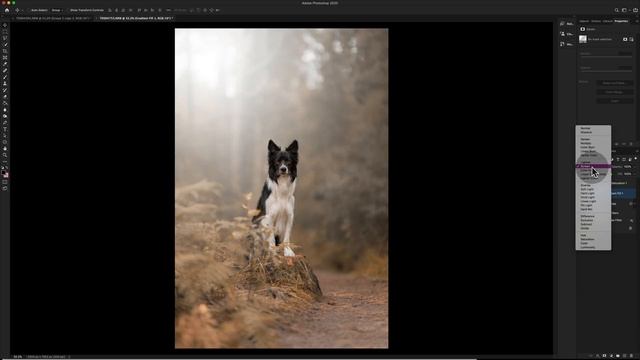Select the Lasso tool
640x360 pixels.
point(5,38)
